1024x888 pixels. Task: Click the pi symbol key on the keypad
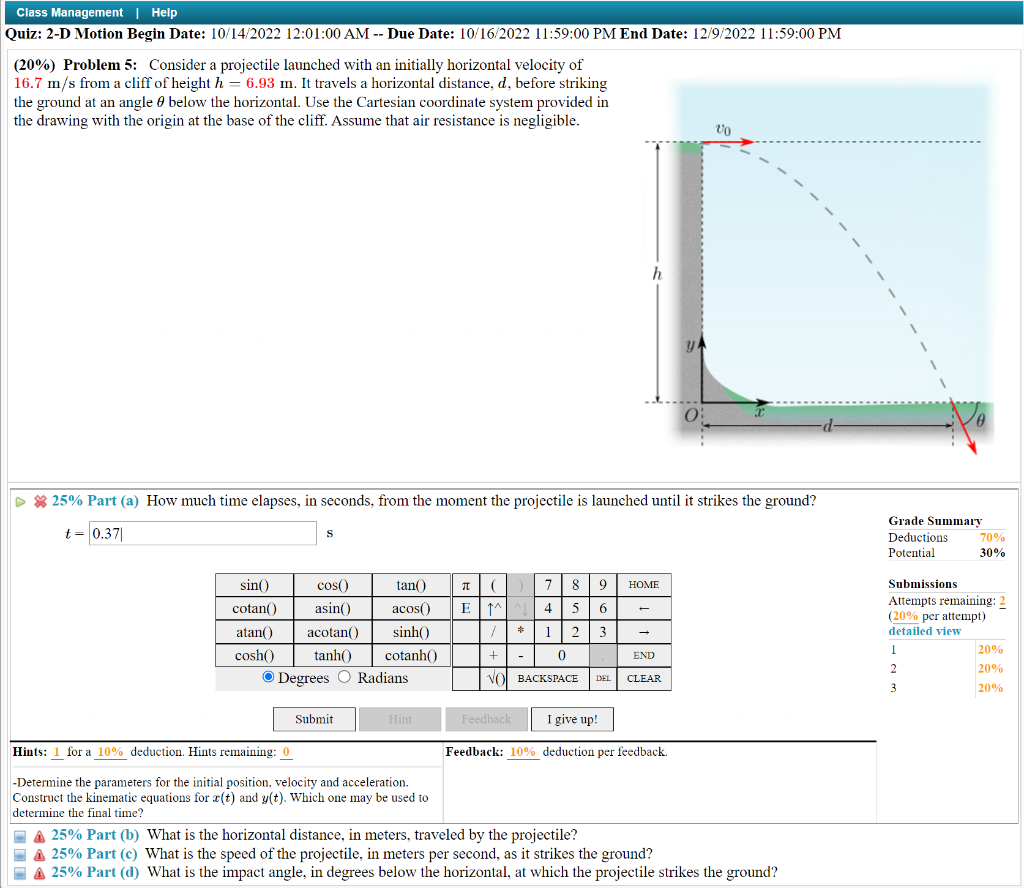click(465, 585)
